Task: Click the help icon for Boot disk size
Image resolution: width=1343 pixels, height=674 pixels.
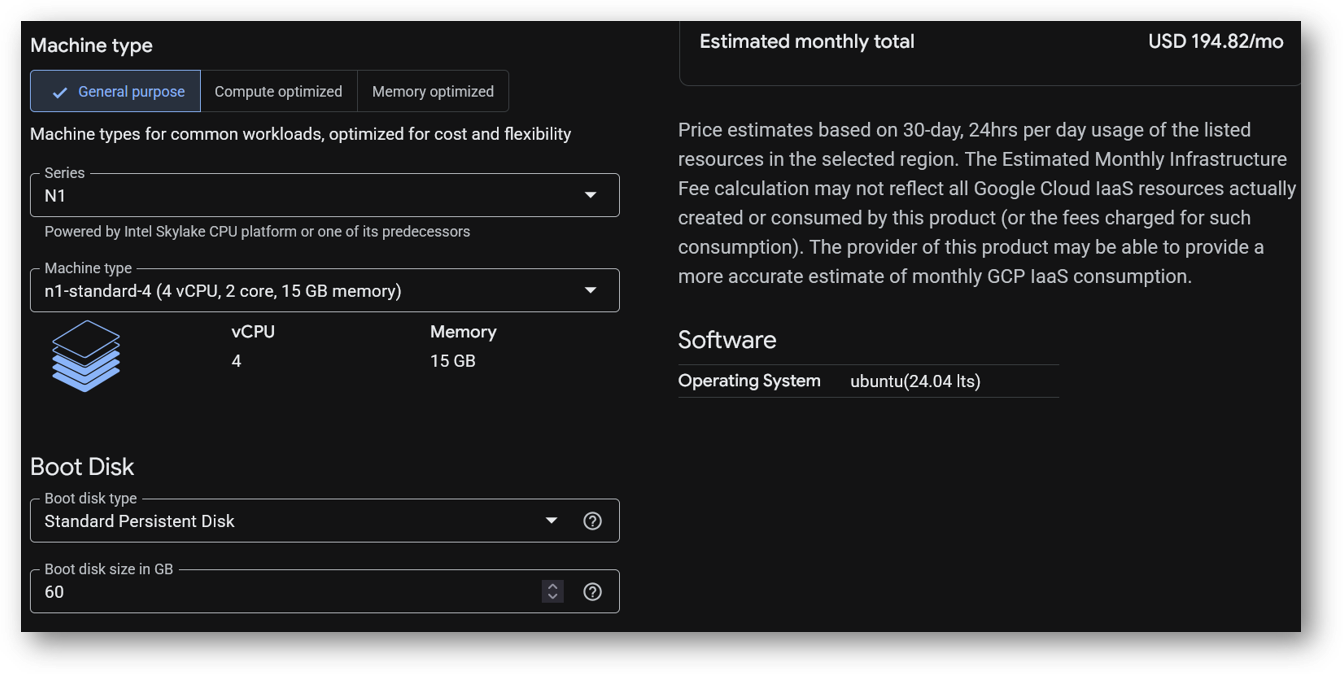Action: (592, 592)
